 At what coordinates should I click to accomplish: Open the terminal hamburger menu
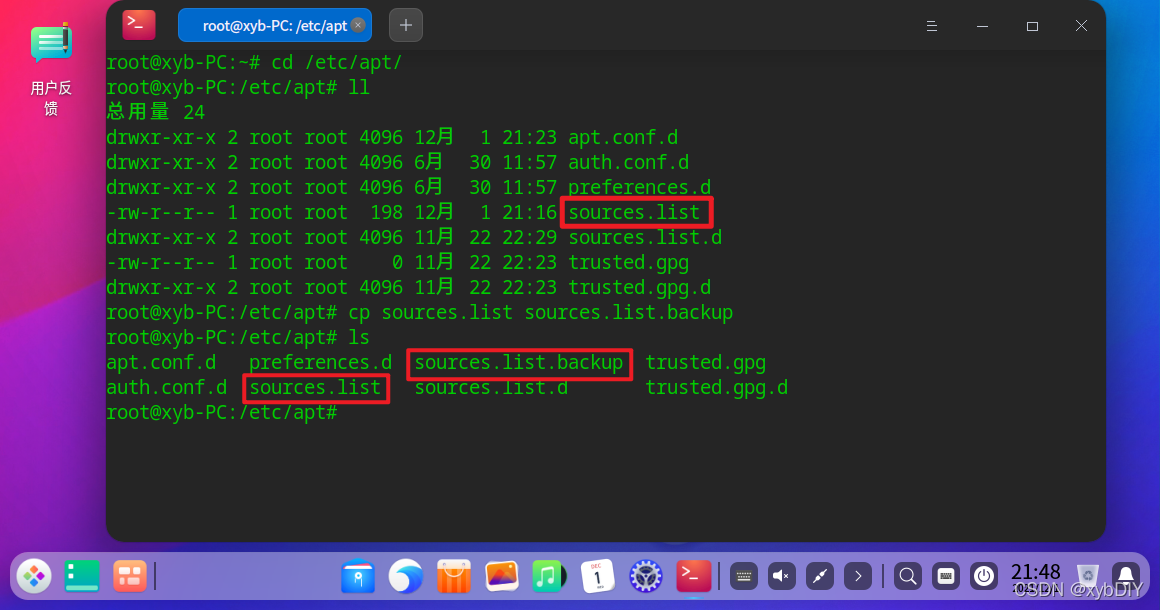point(932,26)
